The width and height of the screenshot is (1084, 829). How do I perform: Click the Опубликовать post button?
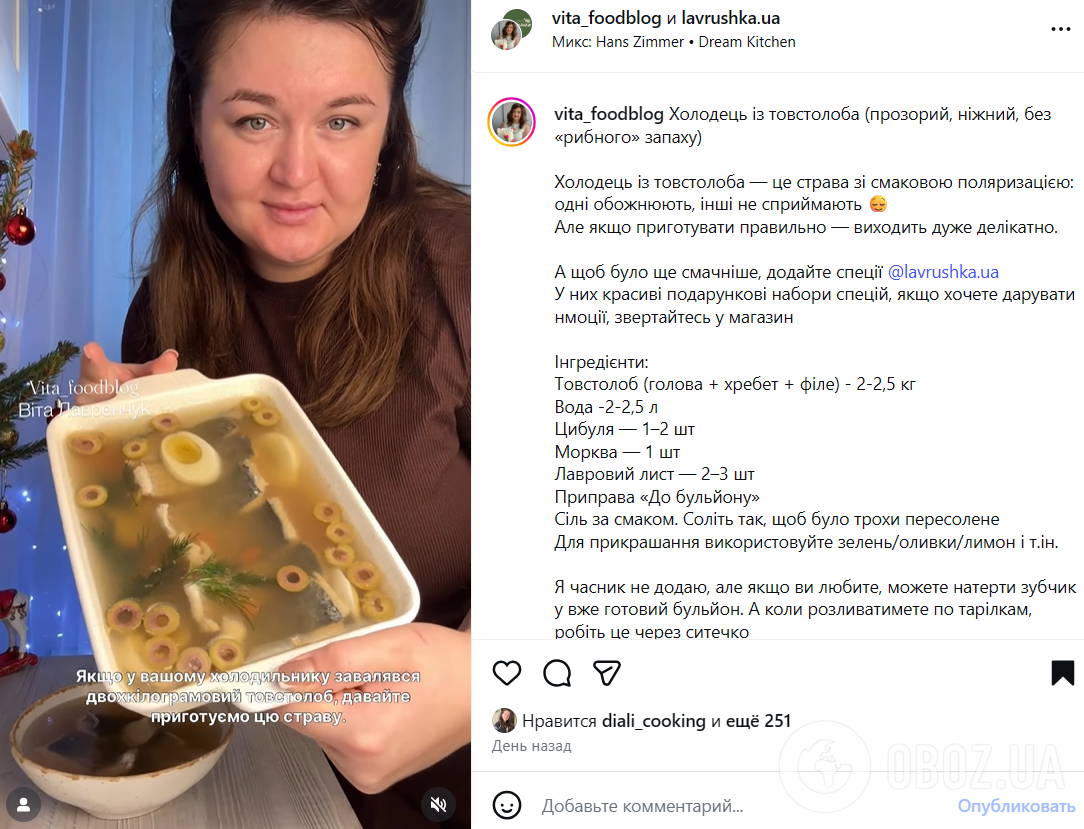1016,806
